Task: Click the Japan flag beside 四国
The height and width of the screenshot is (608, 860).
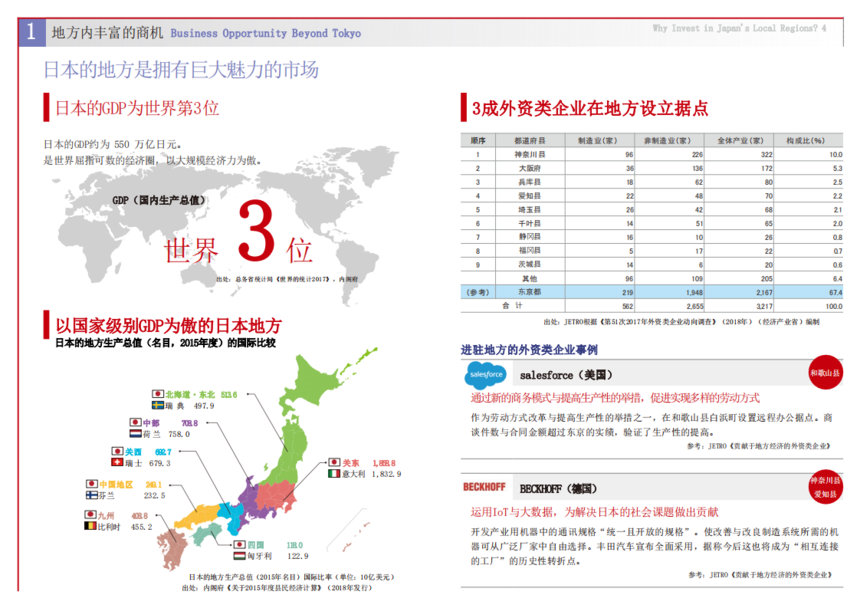Action: [x=239, y=544]
